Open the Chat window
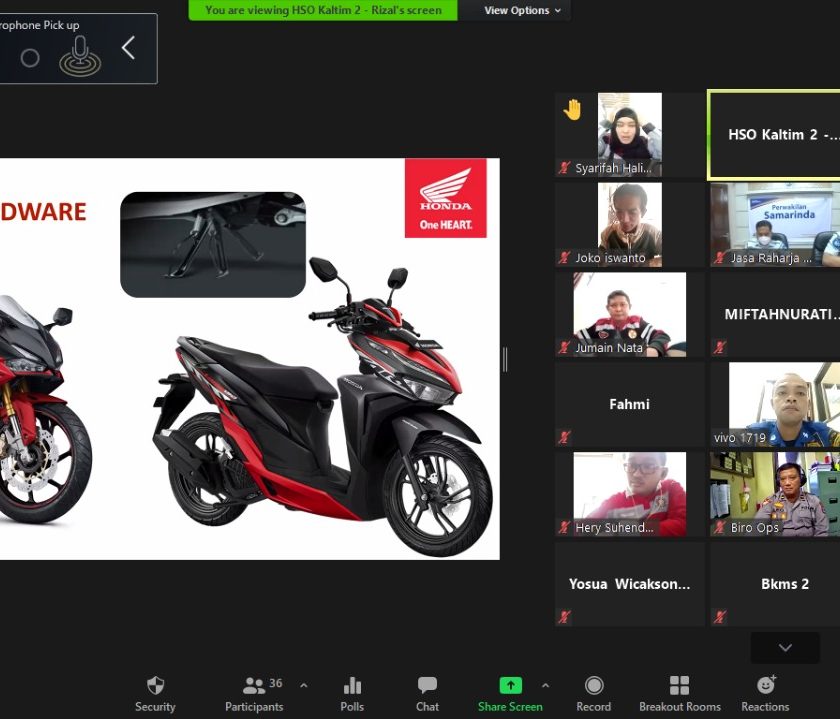 427,694
